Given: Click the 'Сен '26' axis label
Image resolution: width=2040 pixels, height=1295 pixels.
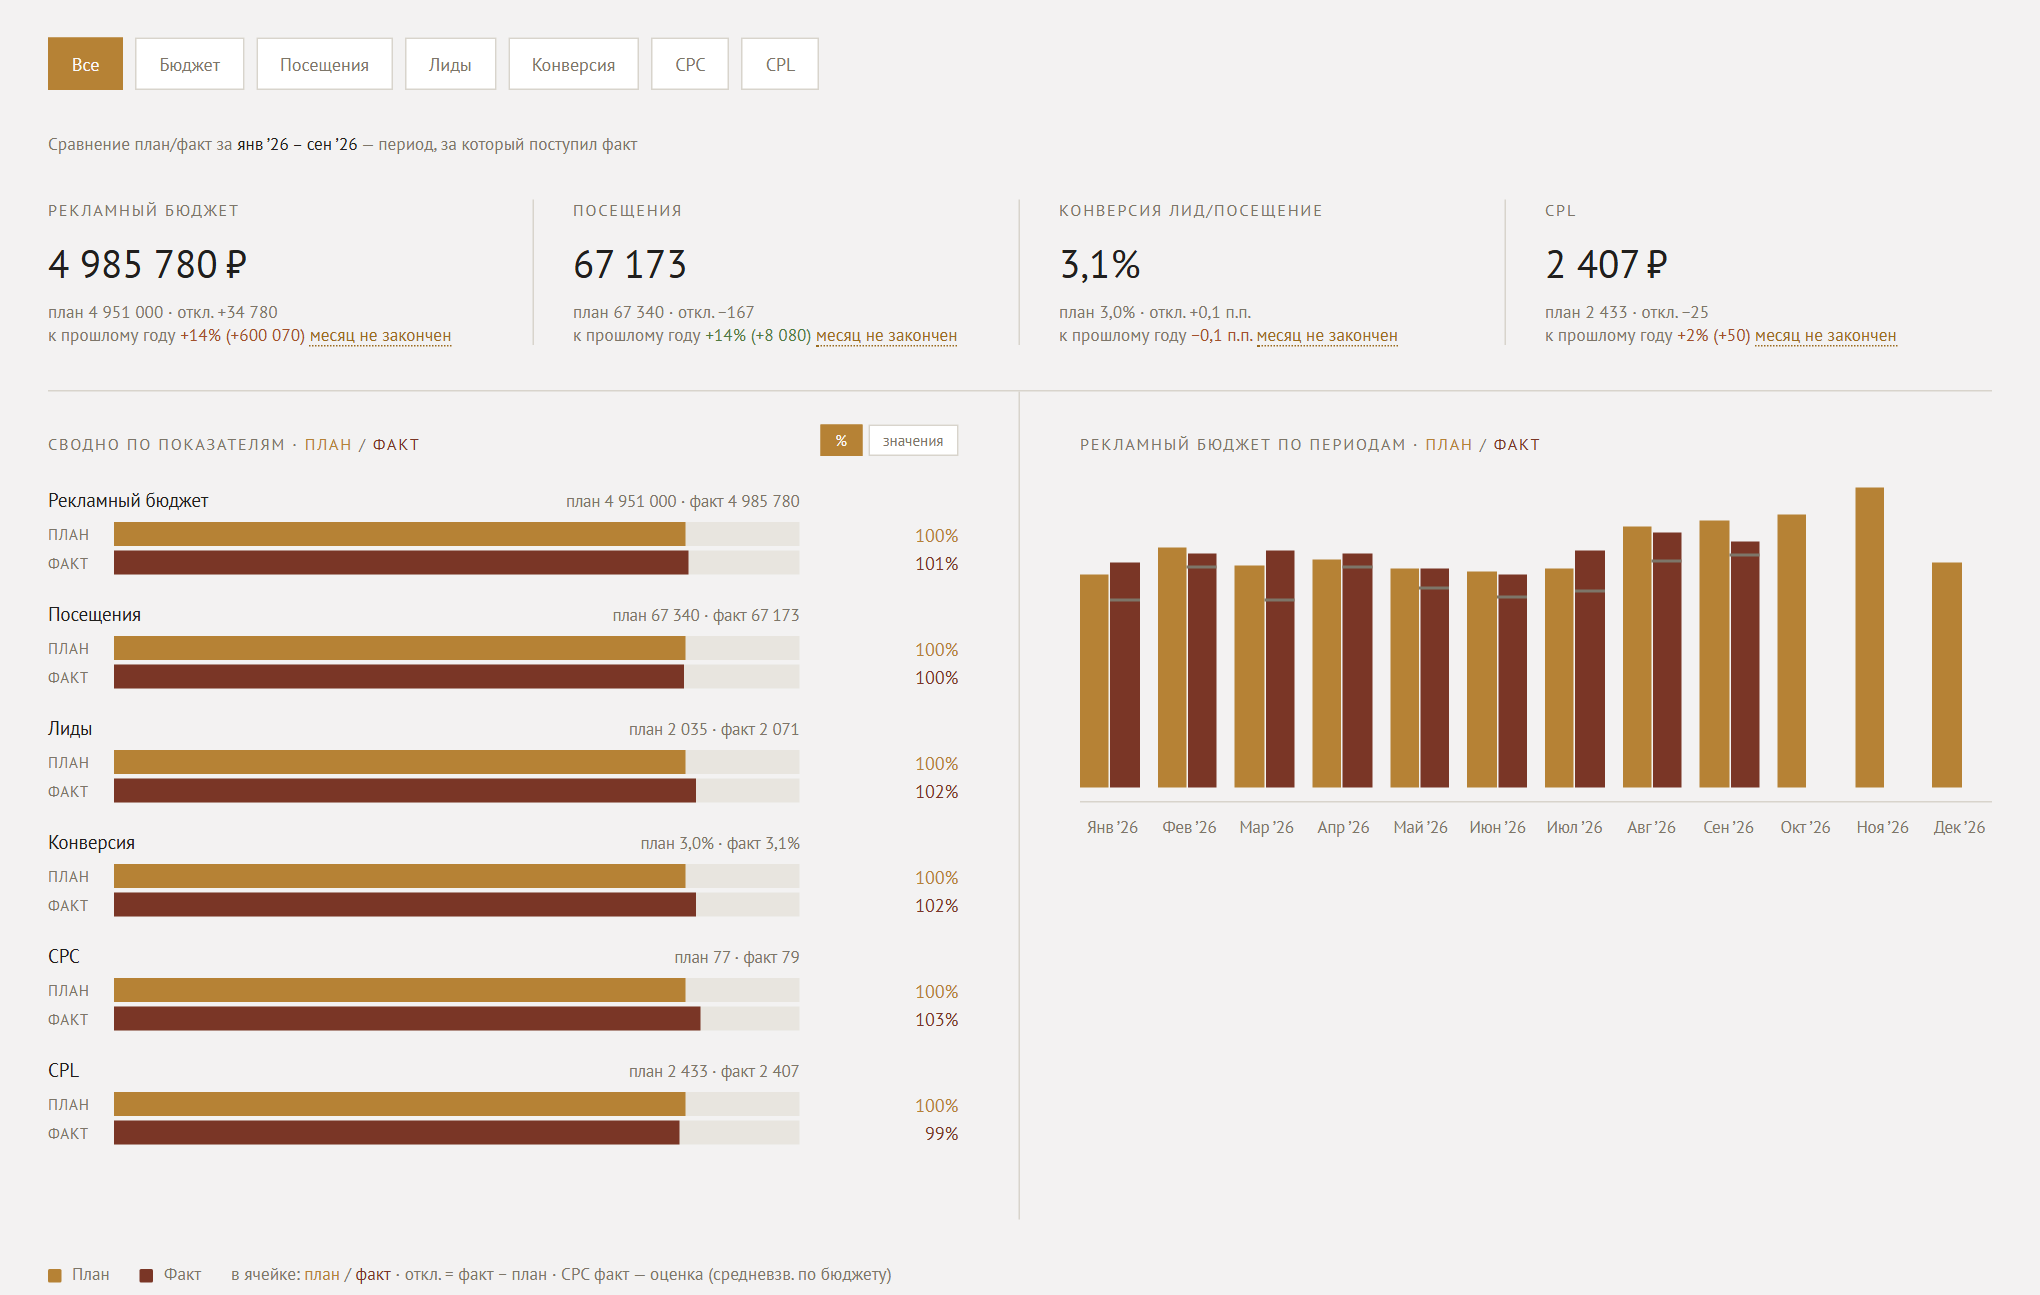Looking at the screenshot, I should pyautogui.click(x=1728, y=828).
